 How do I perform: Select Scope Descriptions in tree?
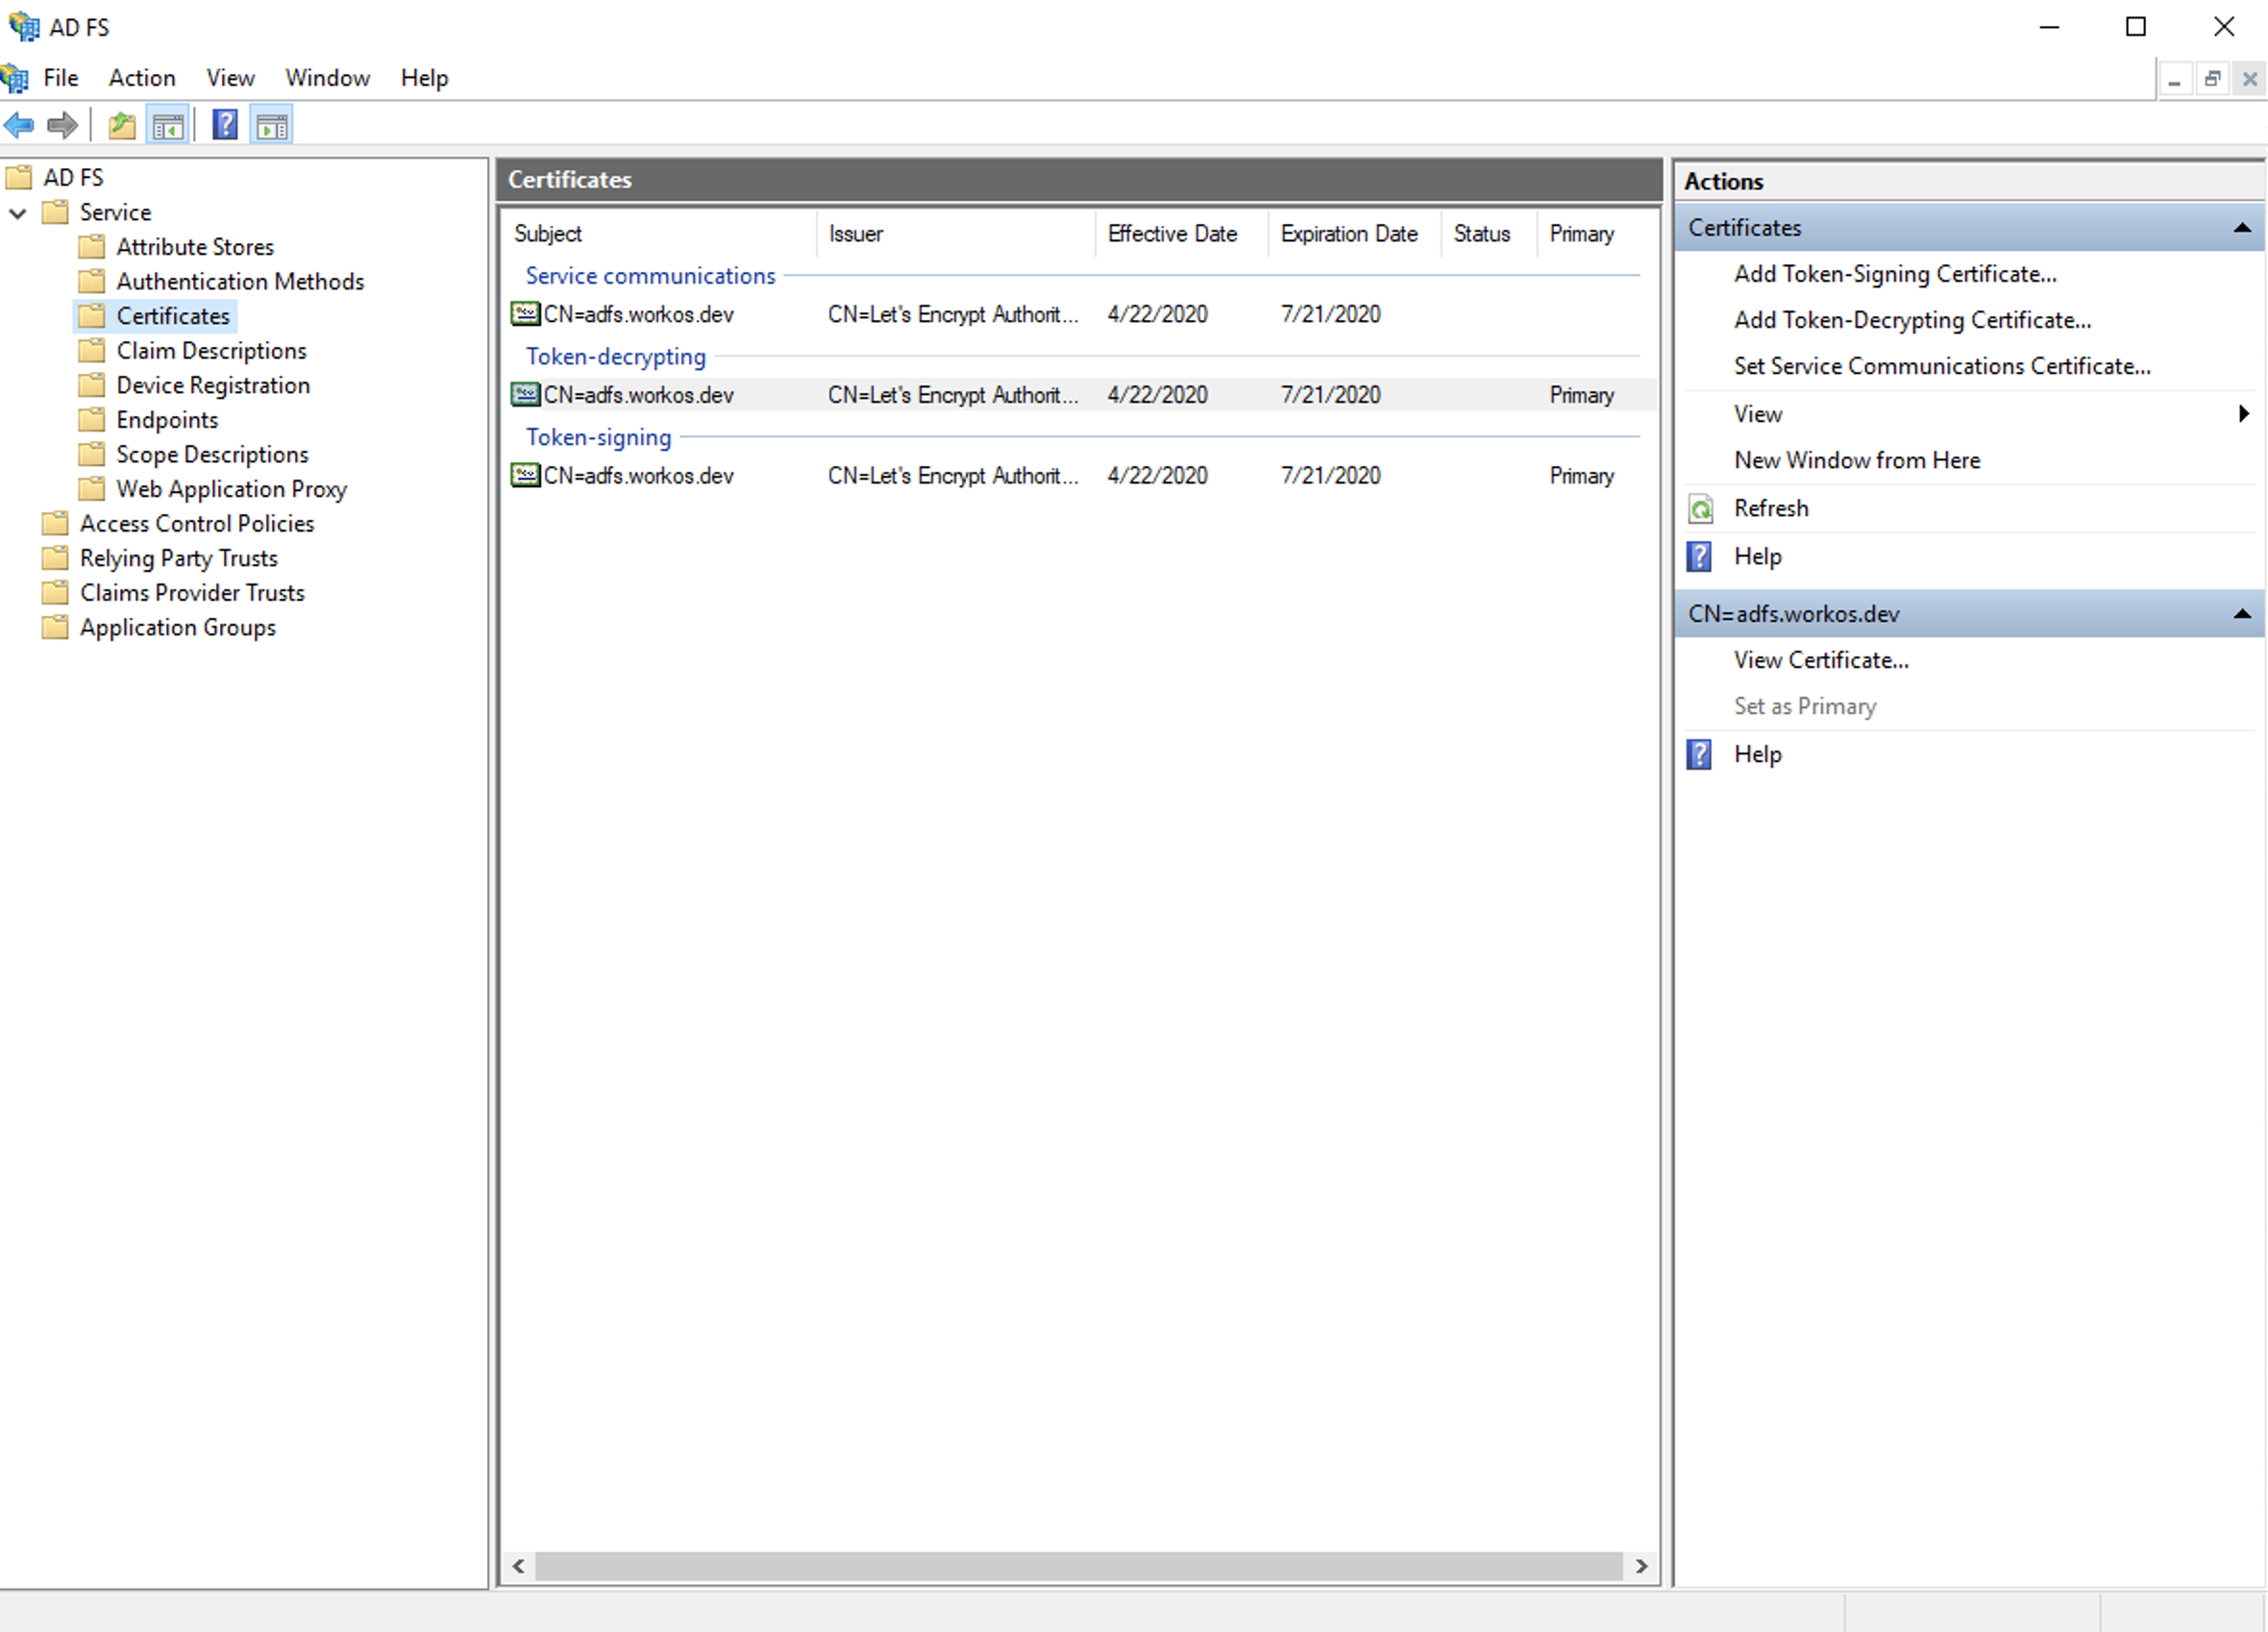(x=212, y=455)
